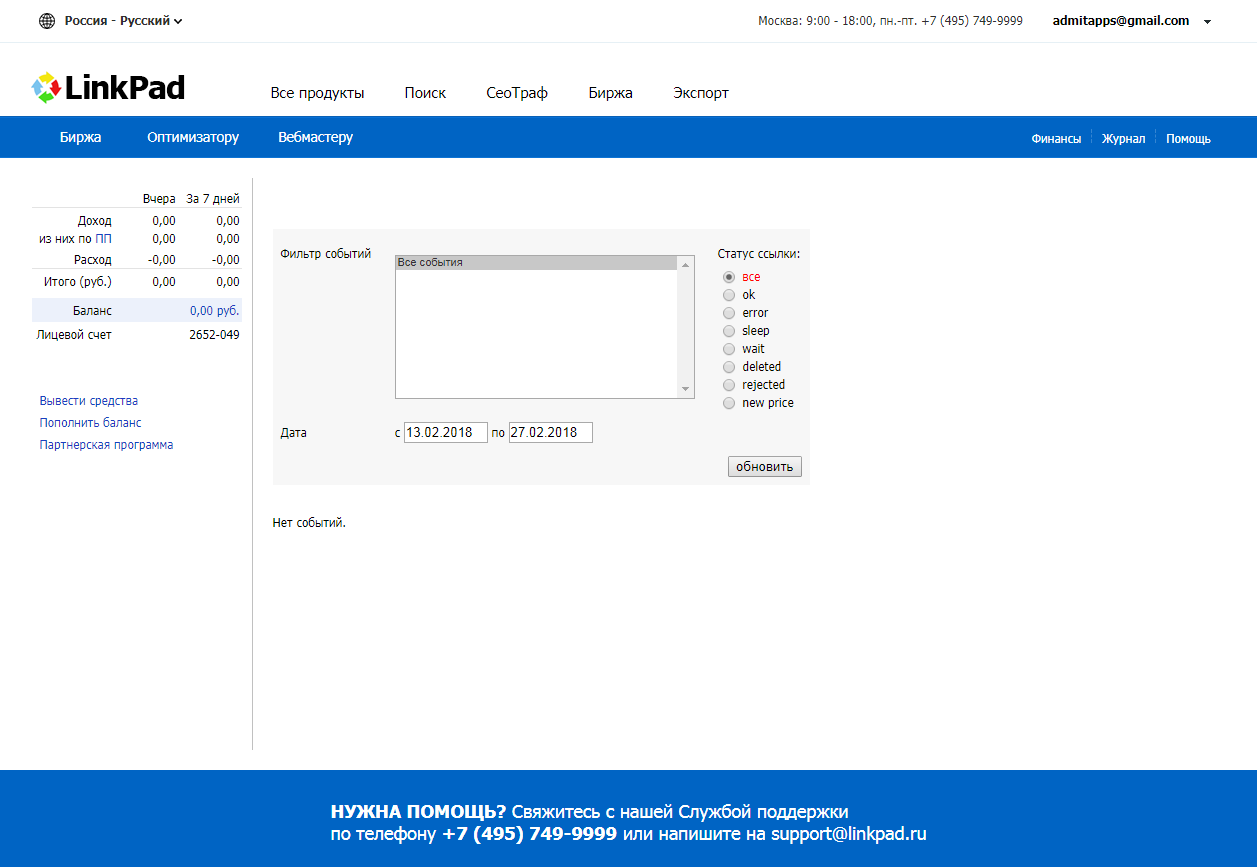The image size is (1257, 867).
Task: Select 'Все события' in the event filter list
Action: (x=536, y=263)
